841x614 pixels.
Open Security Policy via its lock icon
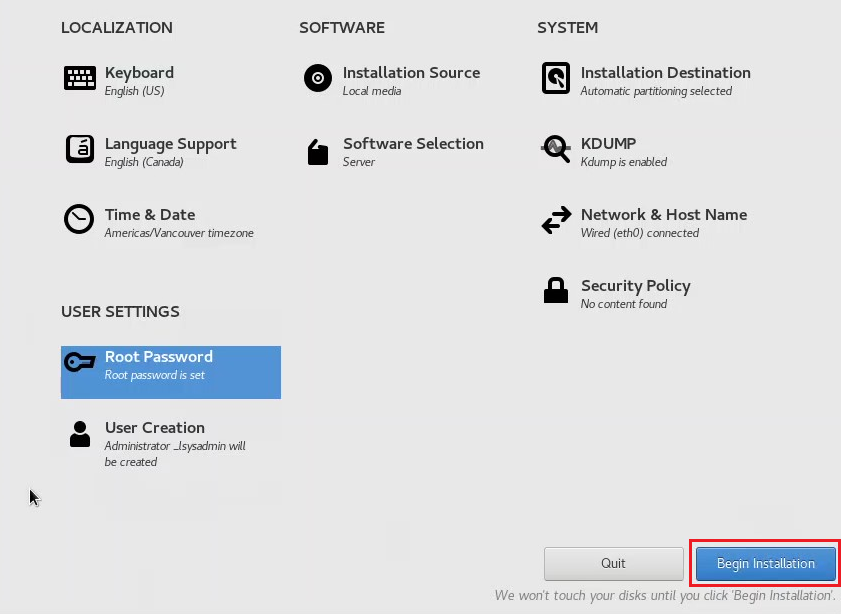[x=556, y=290]
